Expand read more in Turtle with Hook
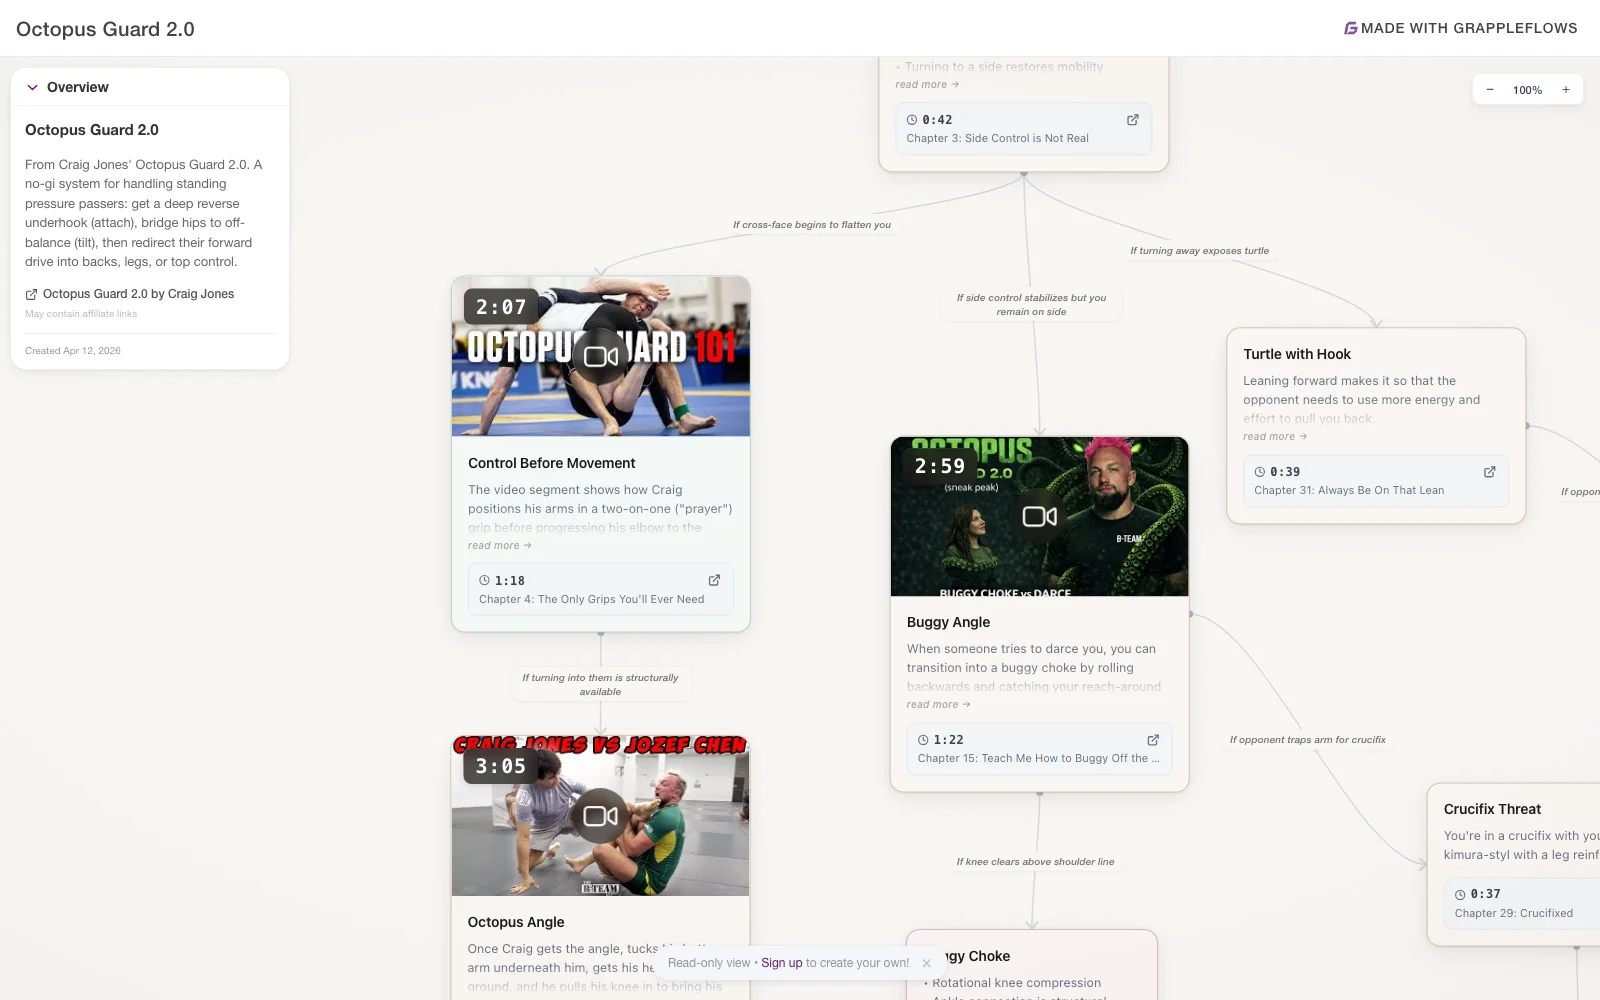The width and height of the screenshot is (1600, 1000). [x=1275, y=436]
